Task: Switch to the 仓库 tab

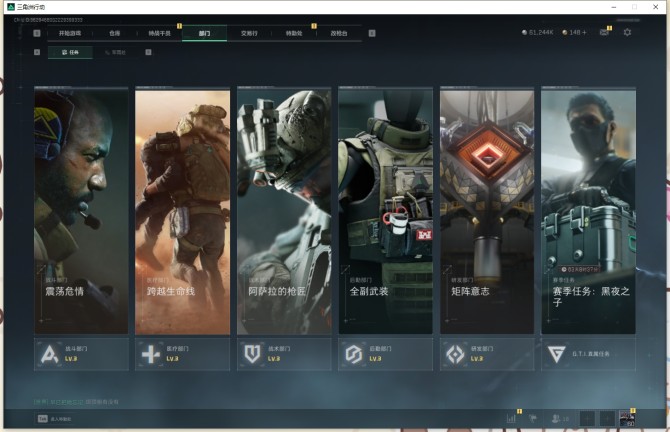Action: pyautogui.click(x=115, y=33)
